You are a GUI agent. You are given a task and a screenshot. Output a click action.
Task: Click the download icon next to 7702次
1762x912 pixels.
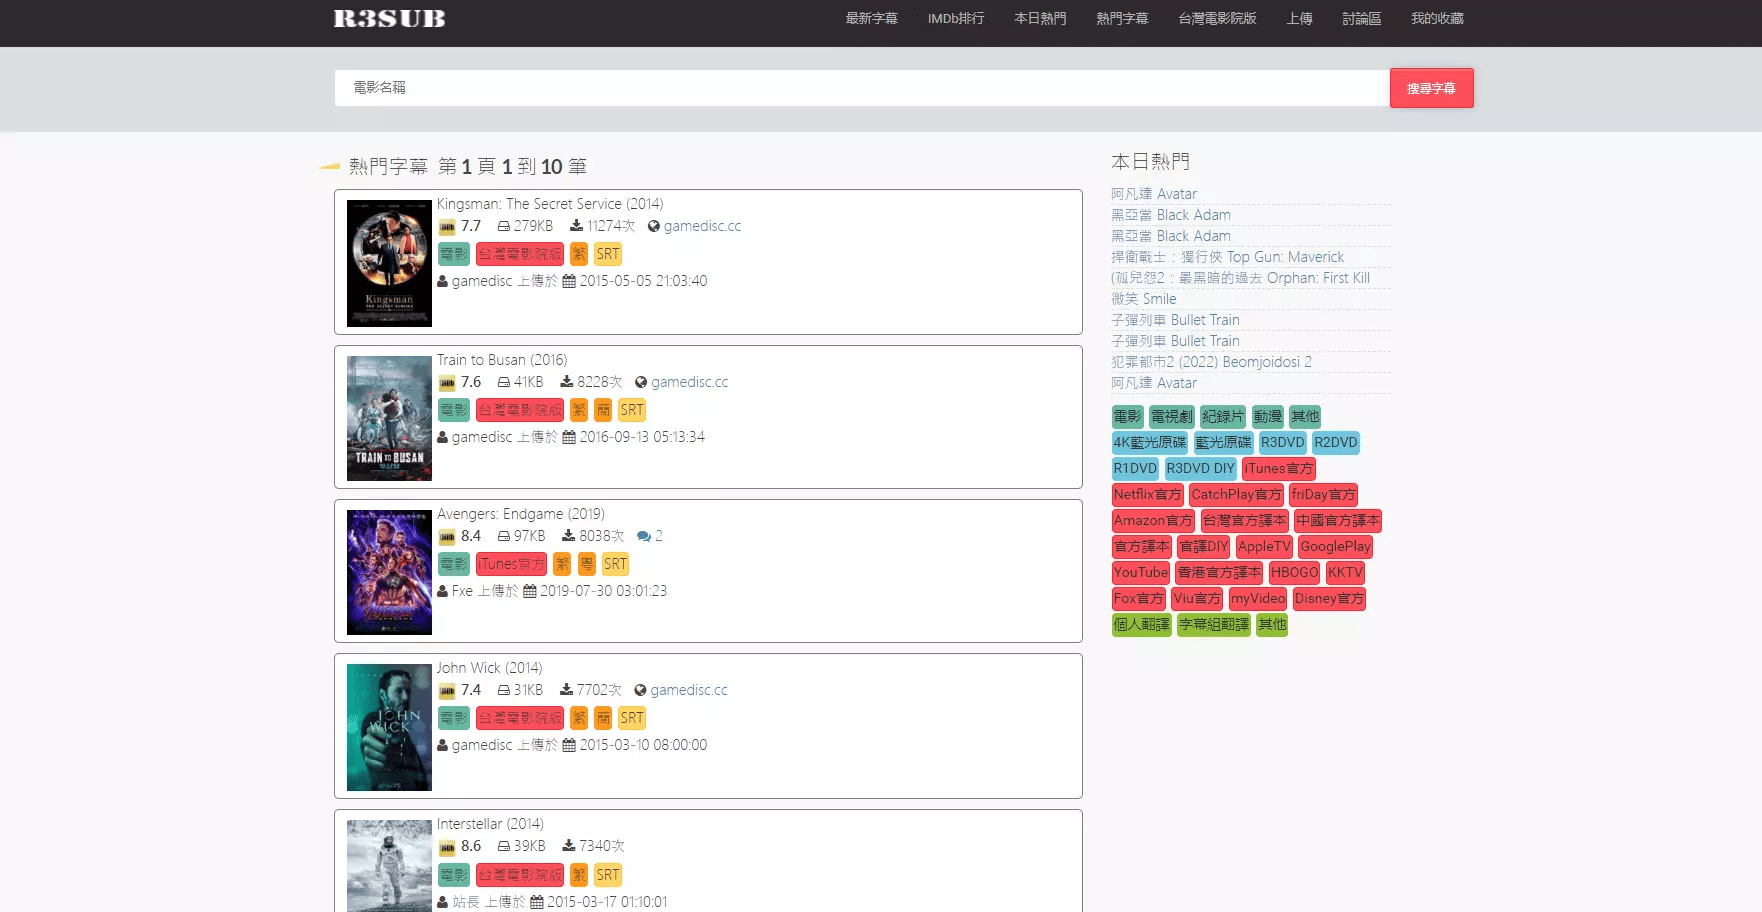[x=566, y=690]
